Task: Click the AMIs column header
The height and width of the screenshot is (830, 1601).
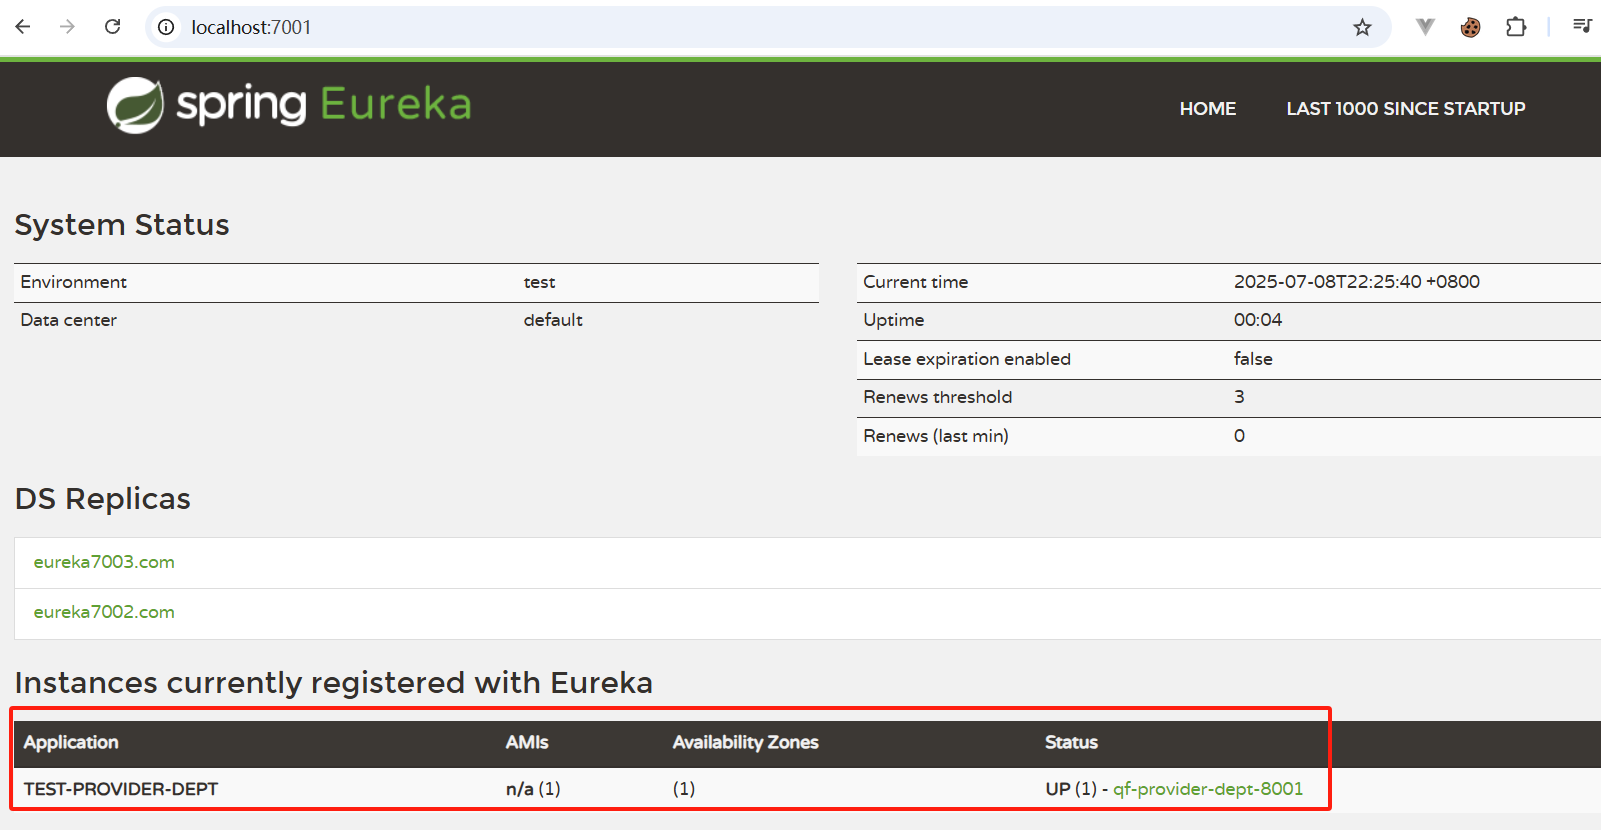Action: (x=527, y=742)
